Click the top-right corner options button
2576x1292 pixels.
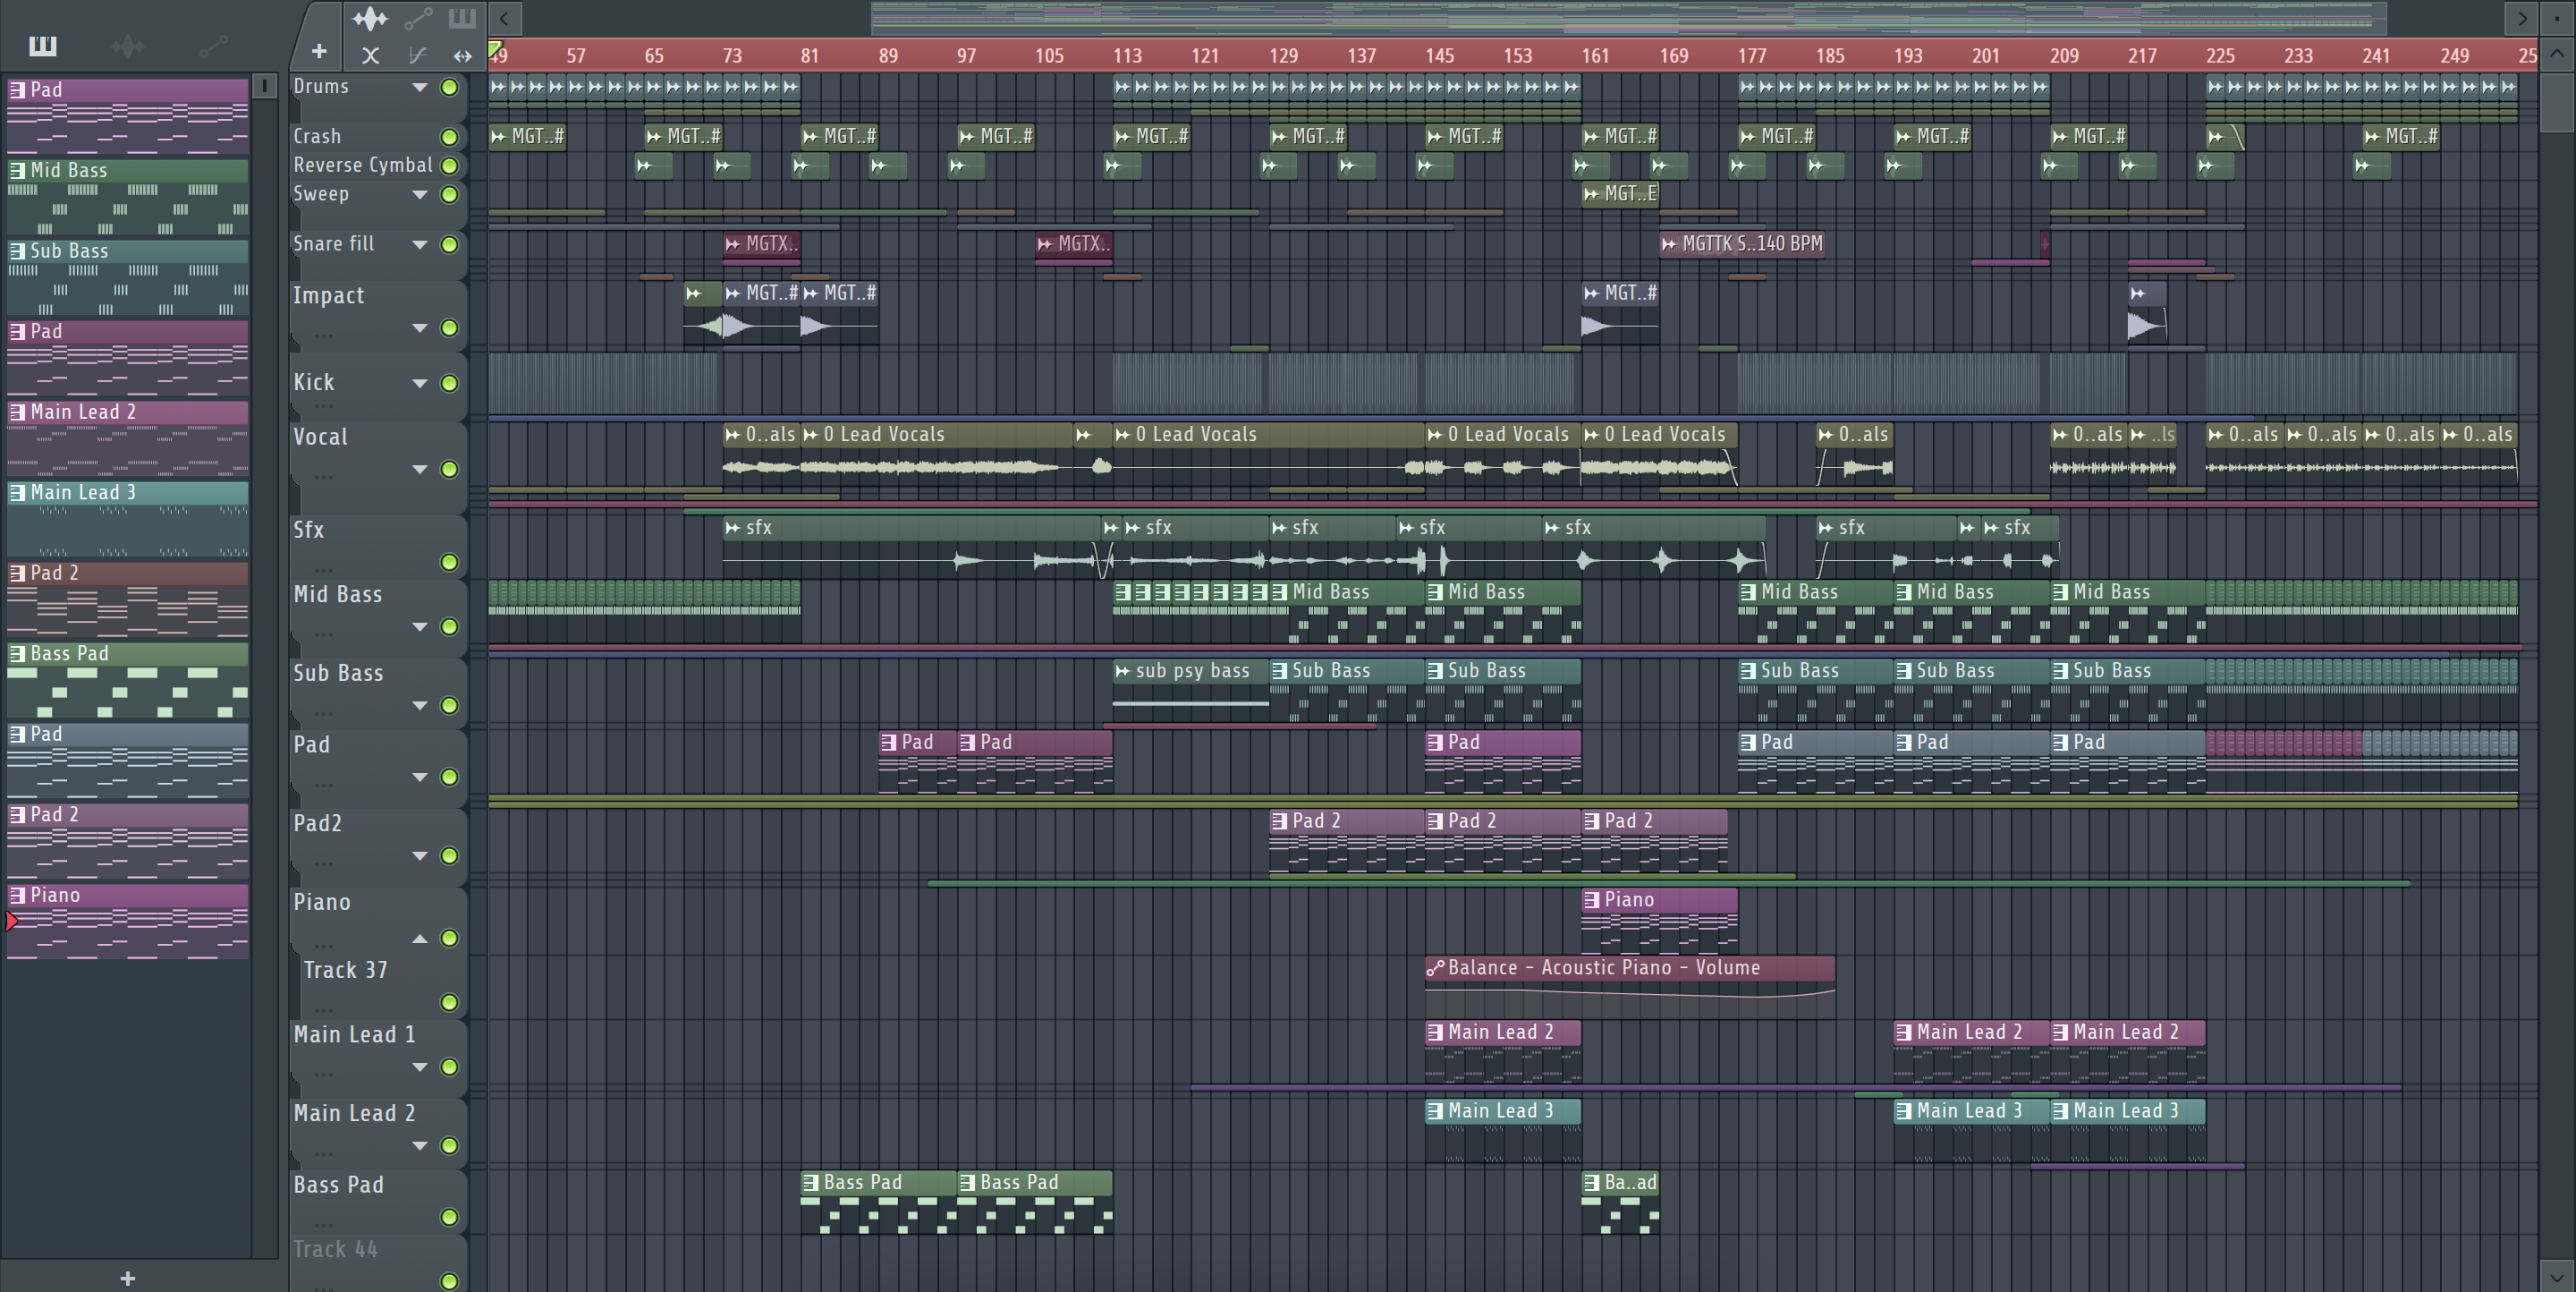pyautogui.click(x=2557, y=17)
